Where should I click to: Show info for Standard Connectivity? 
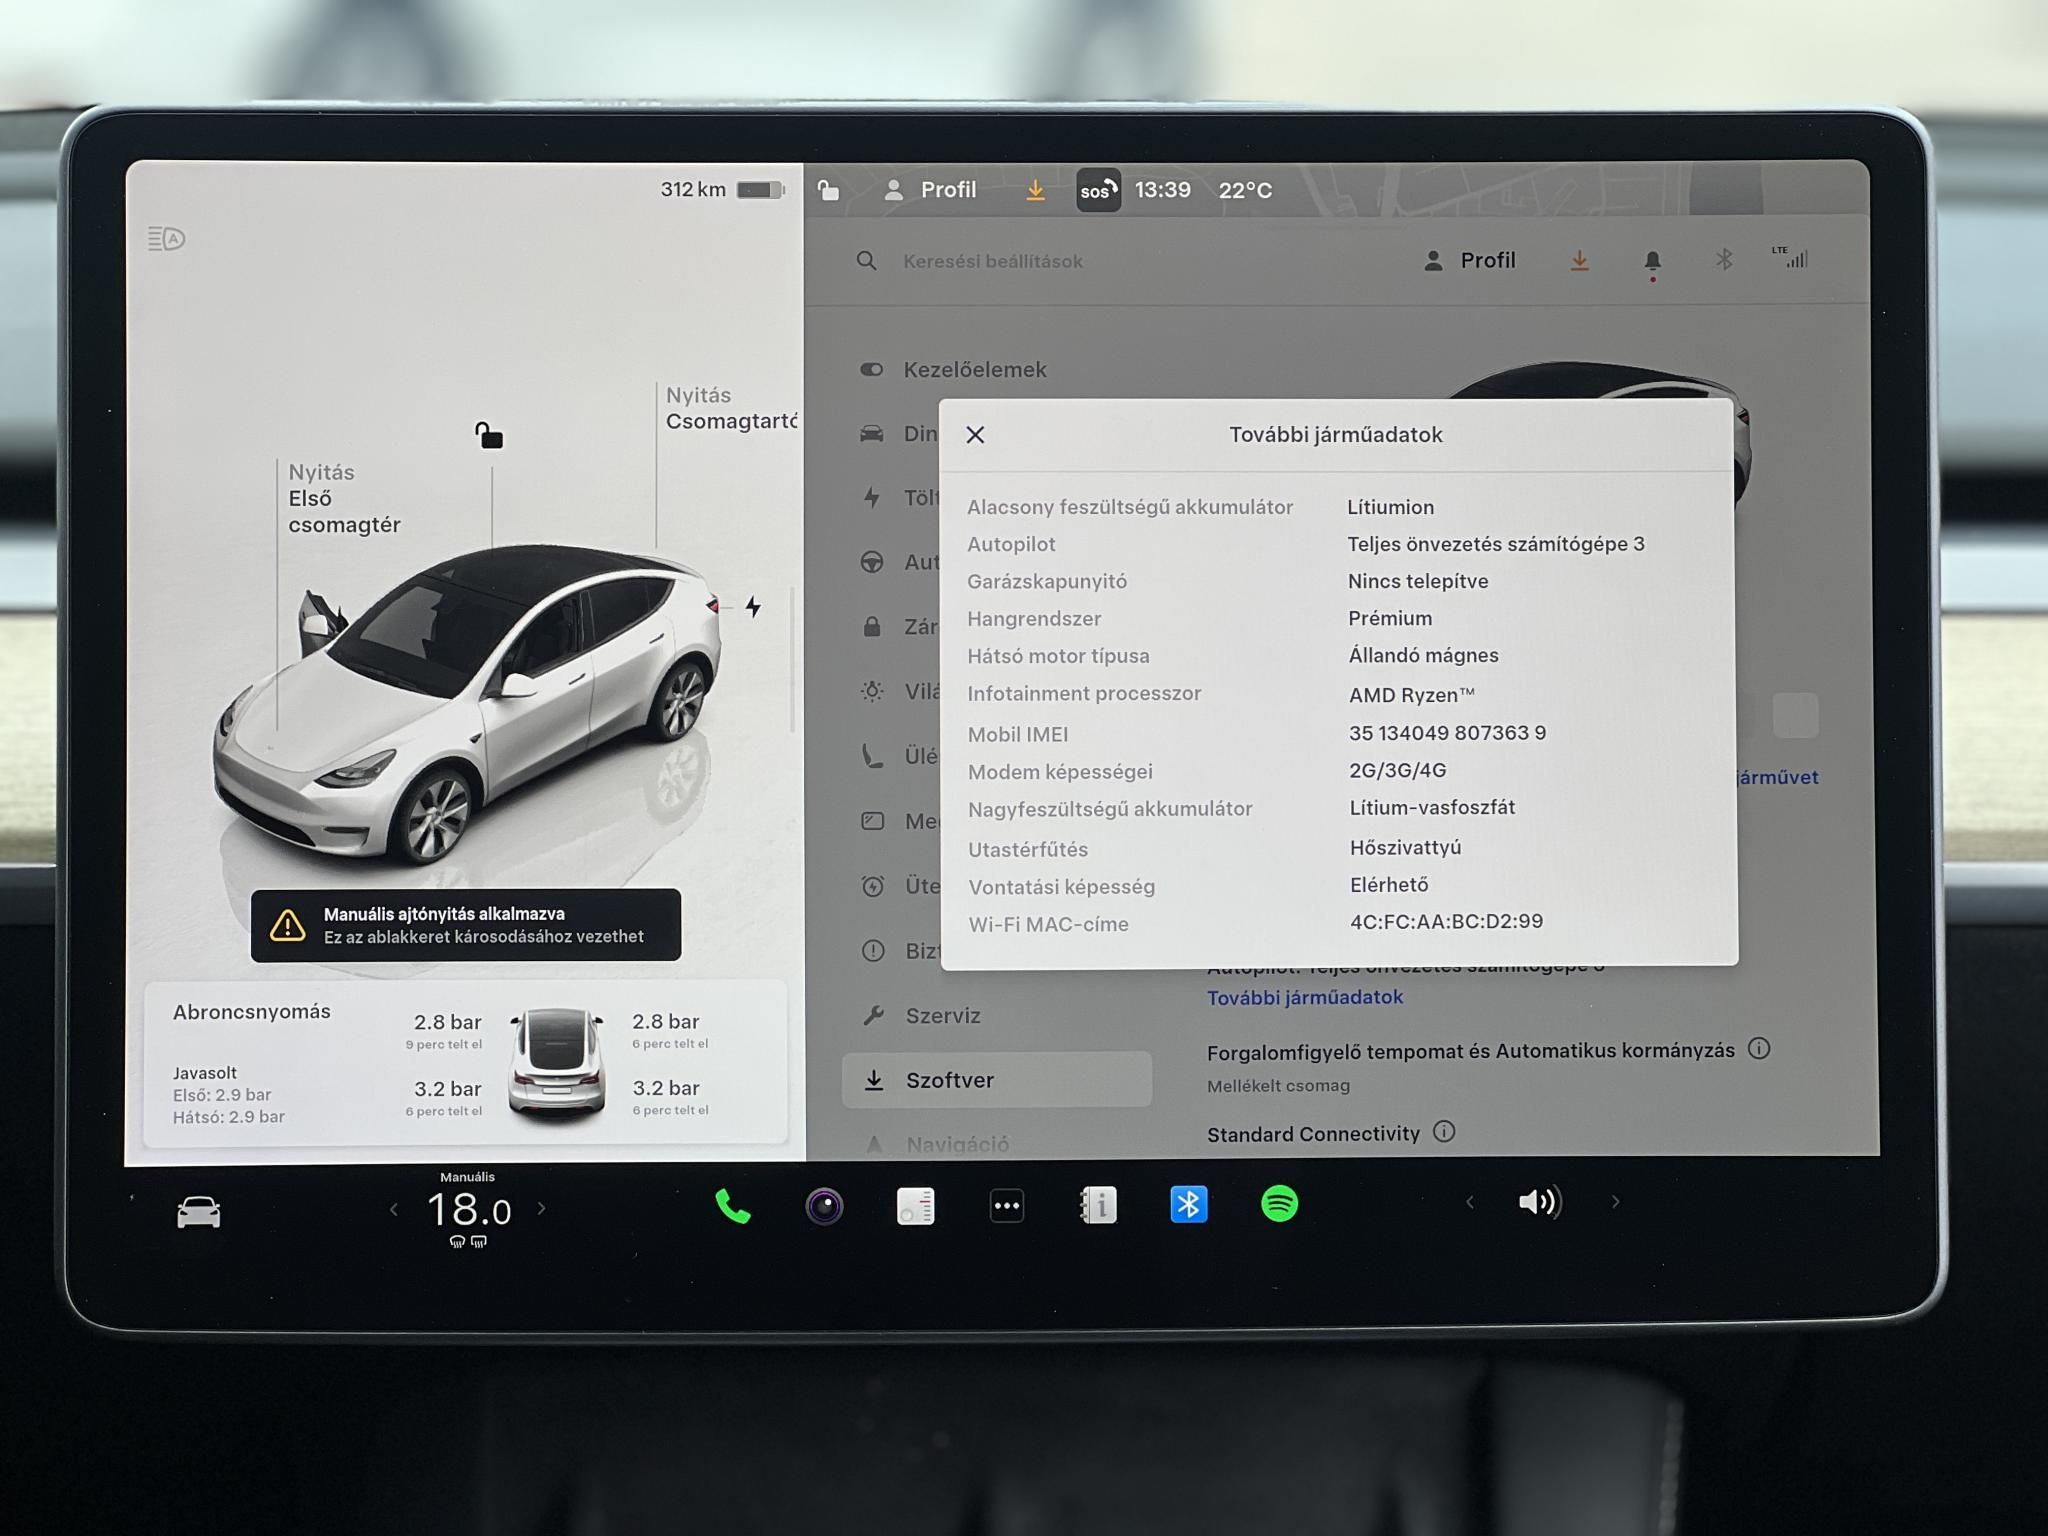click(1444, 1132)
